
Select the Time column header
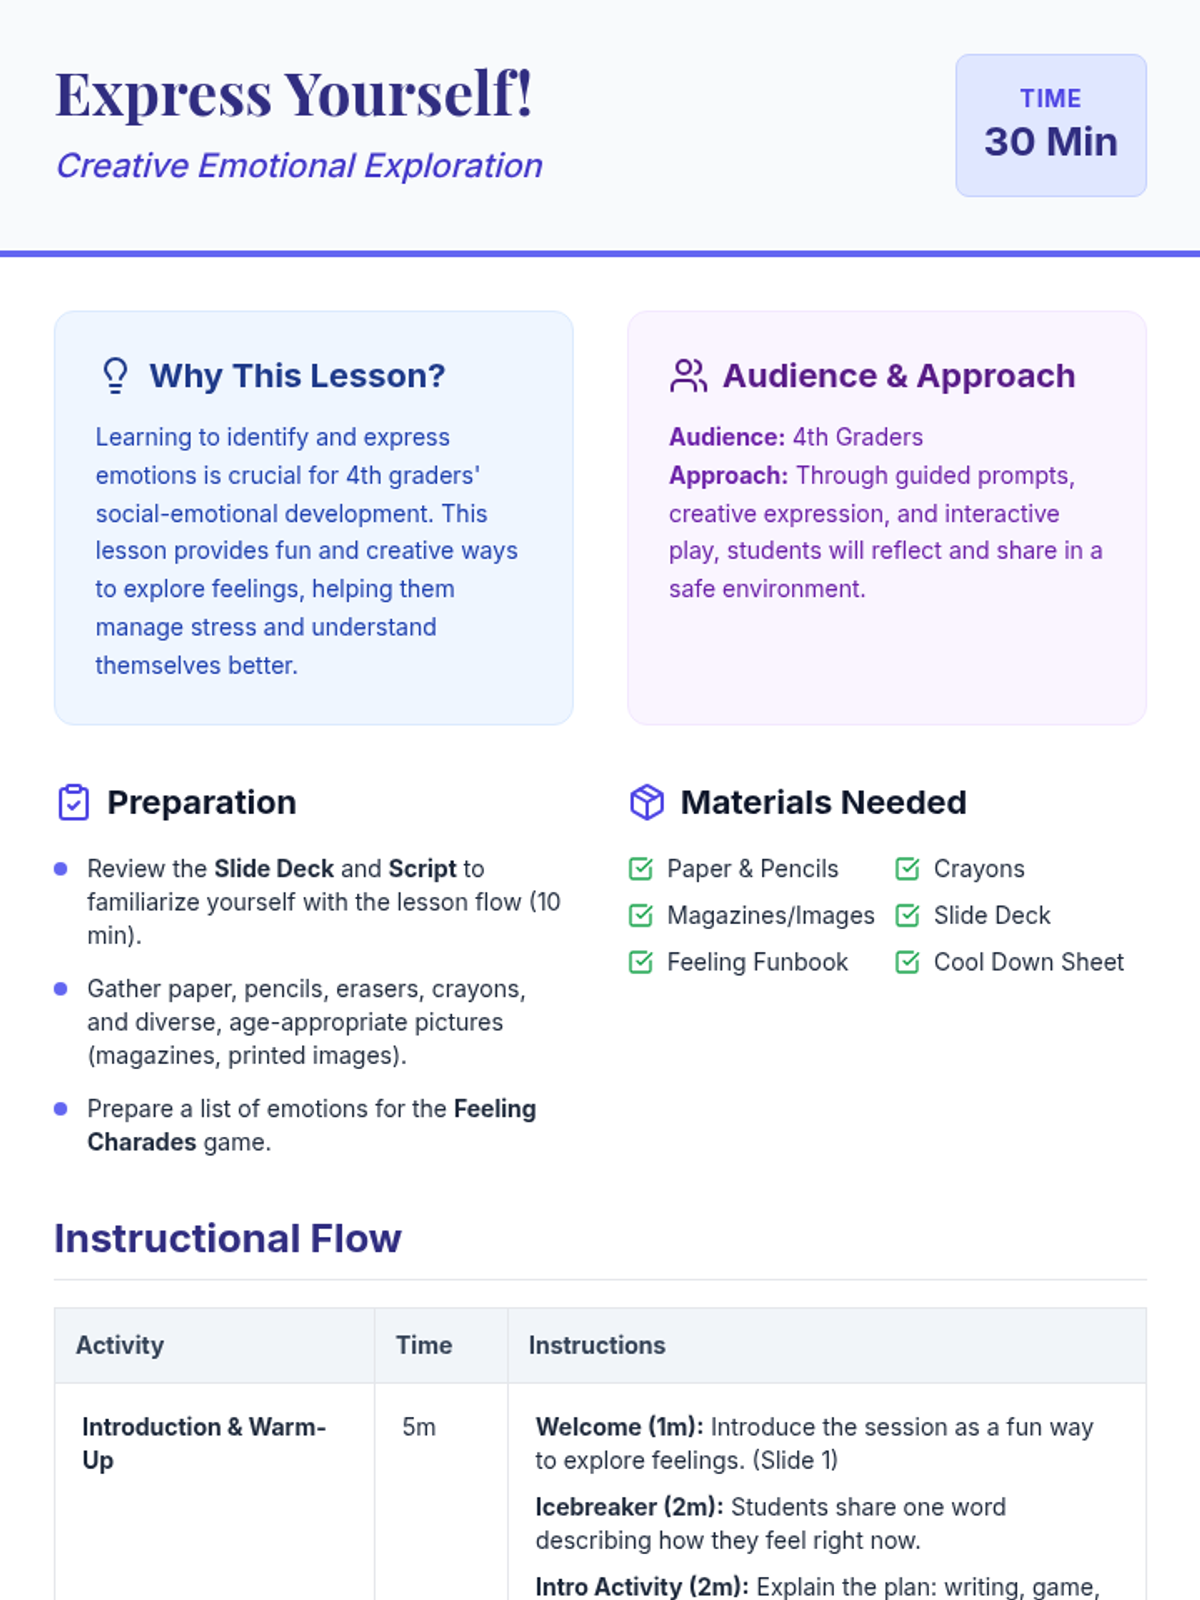coord(441,1346)
